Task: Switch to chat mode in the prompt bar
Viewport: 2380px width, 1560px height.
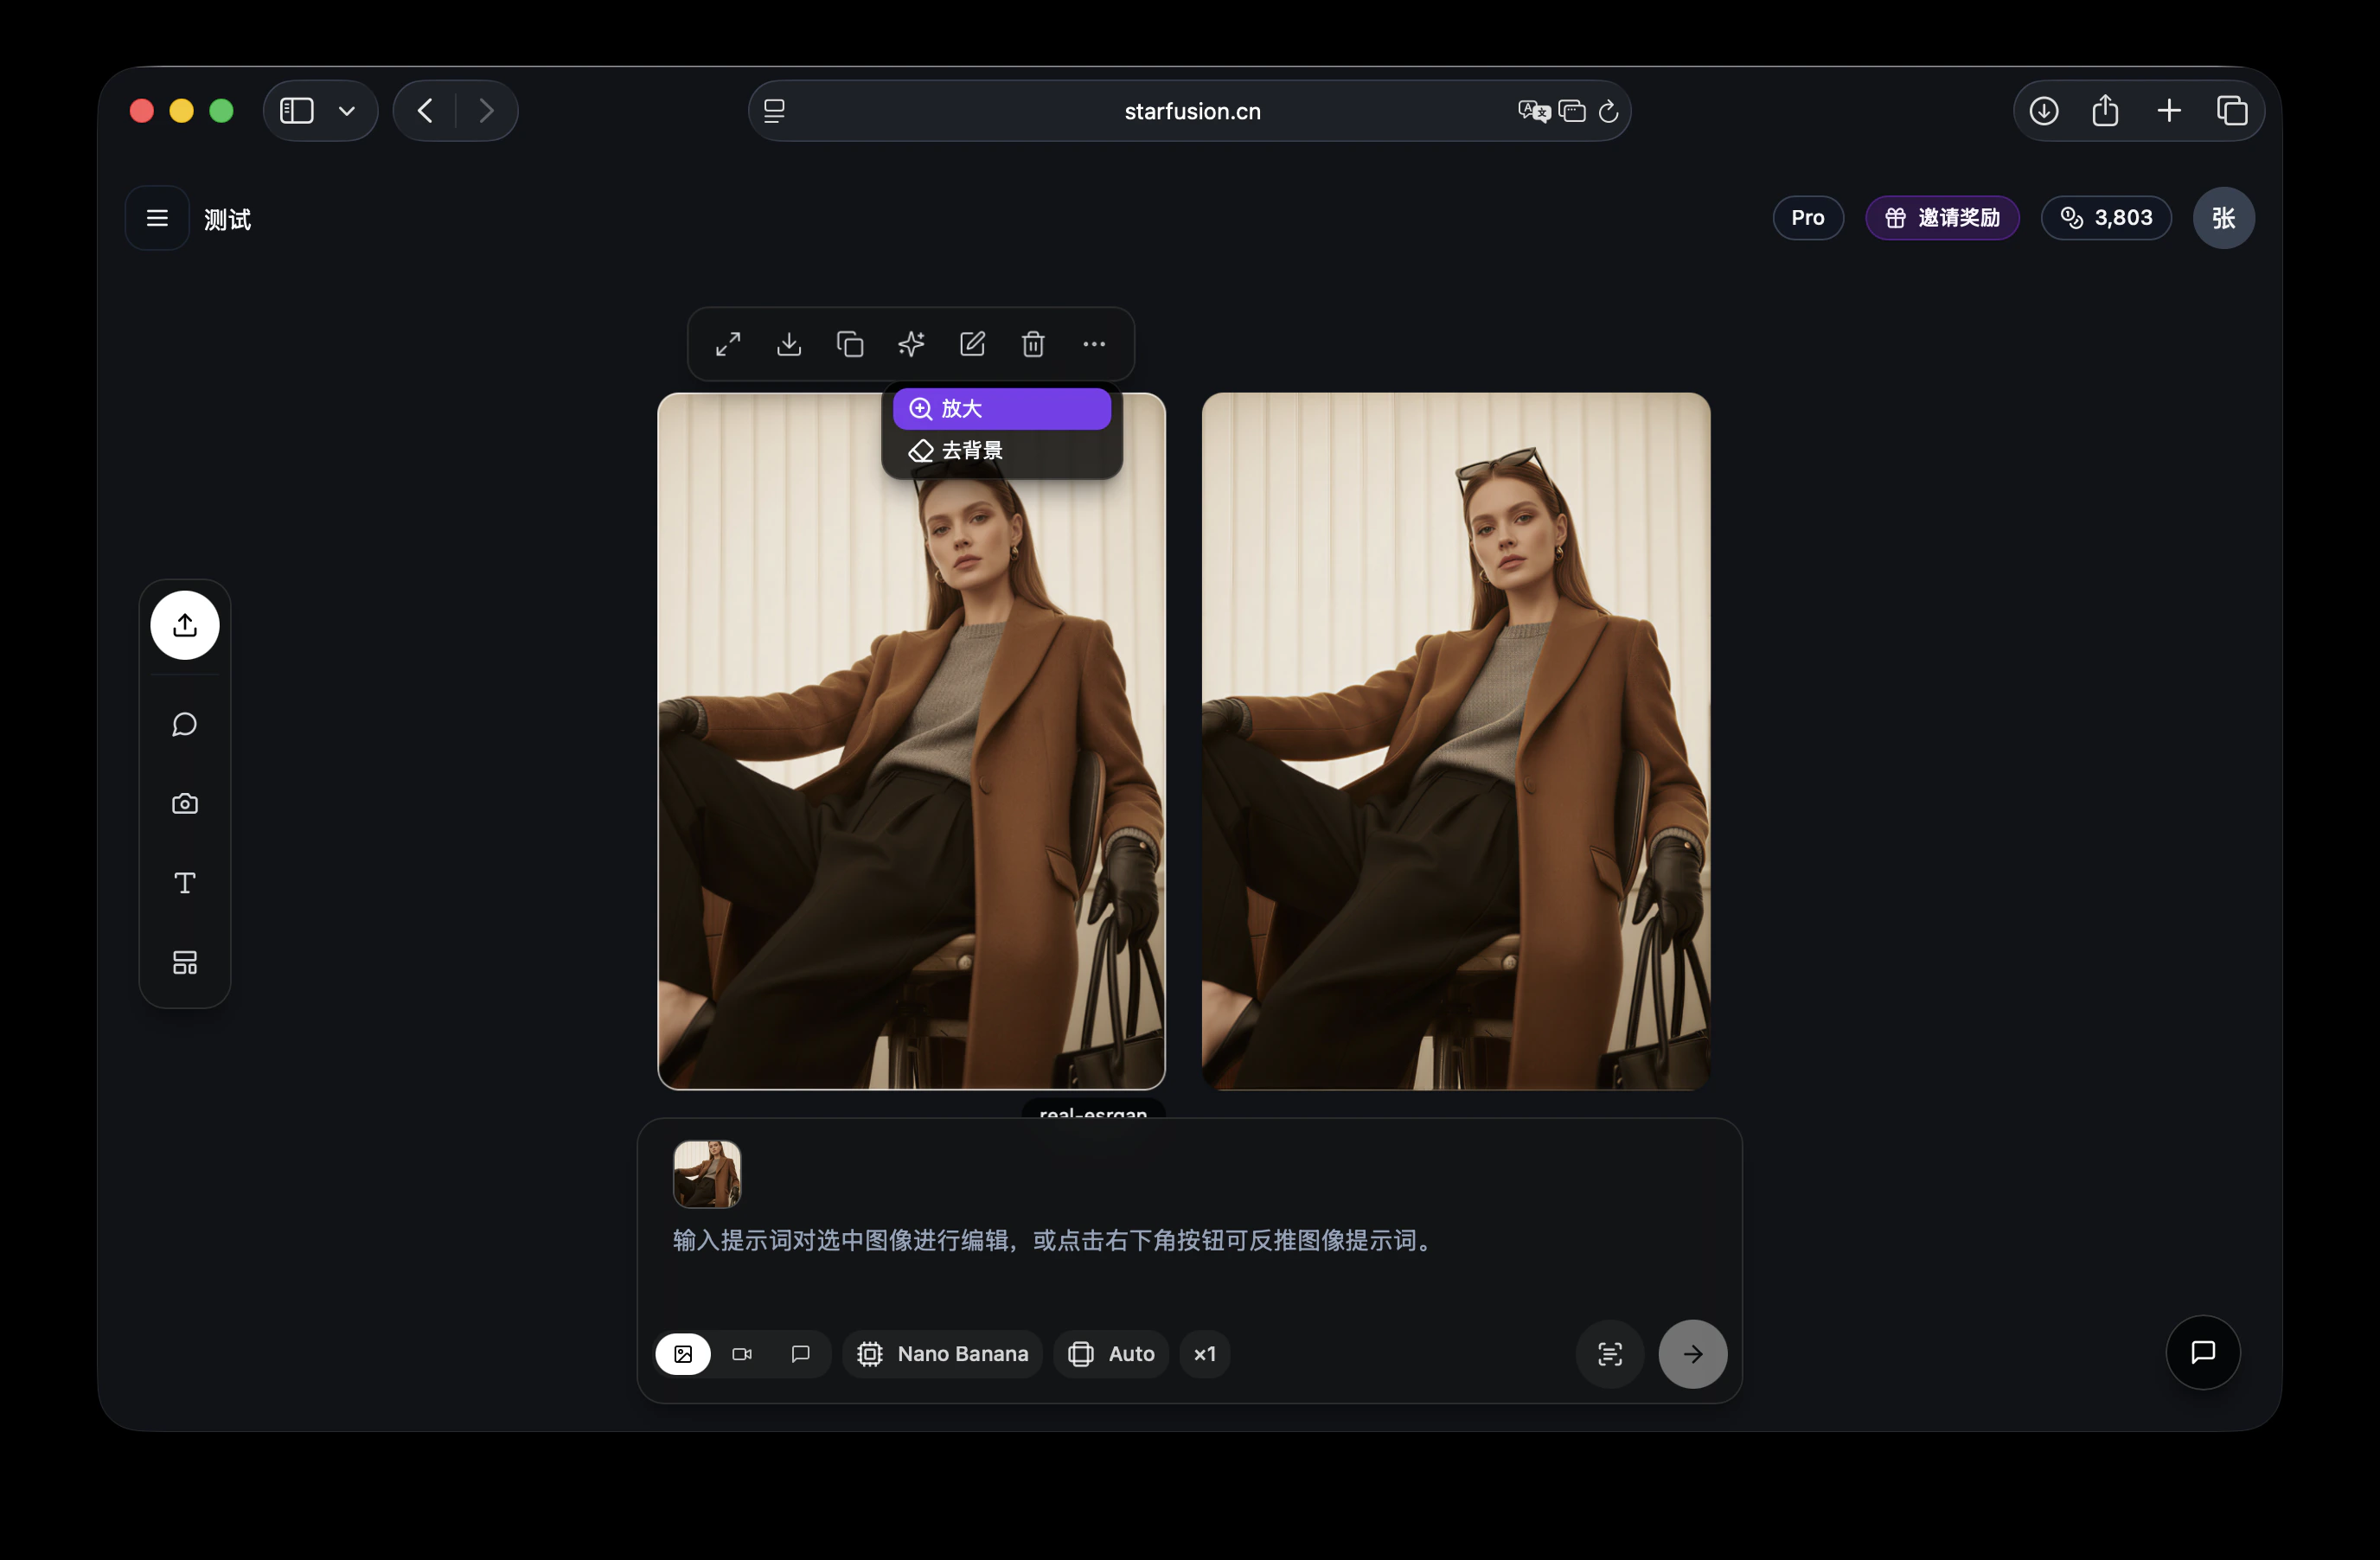Action: [x=800, y=1354]
